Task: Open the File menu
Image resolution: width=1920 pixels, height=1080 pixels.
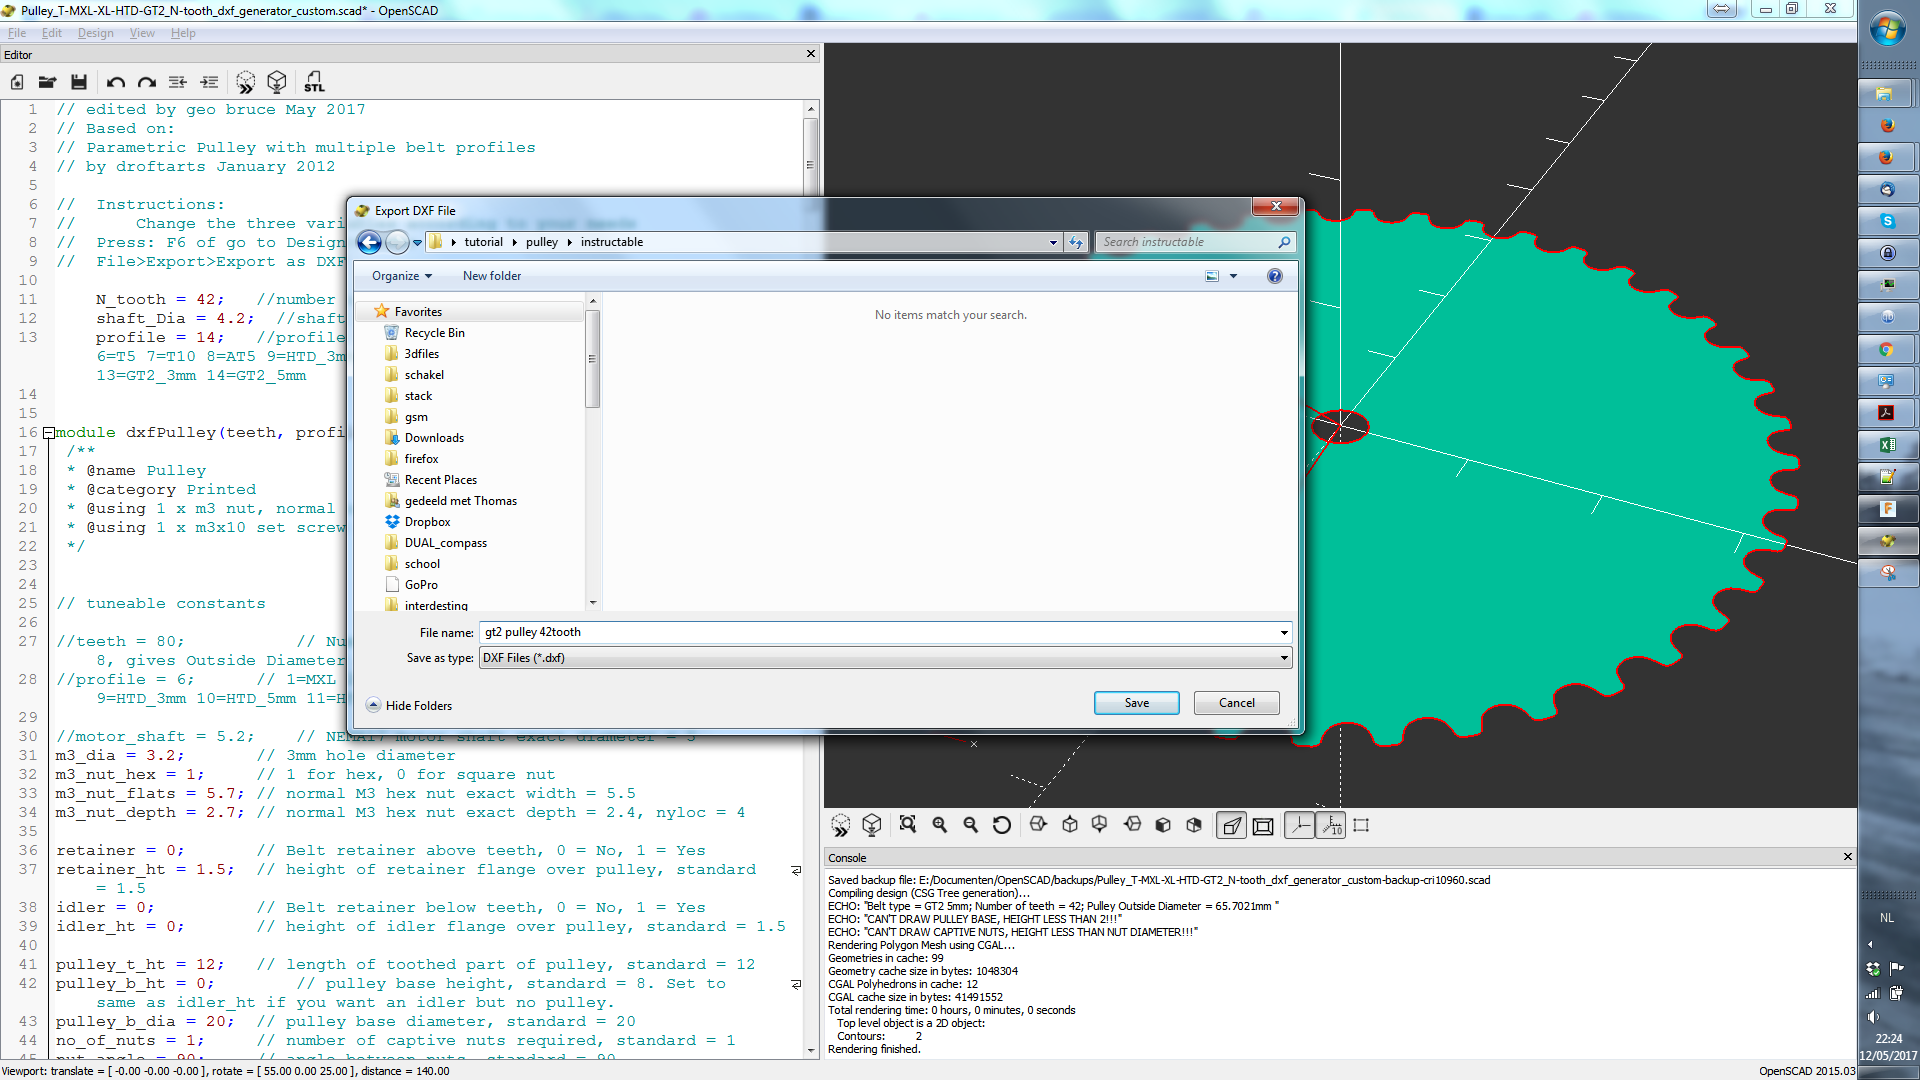Action: click(17, 33)
